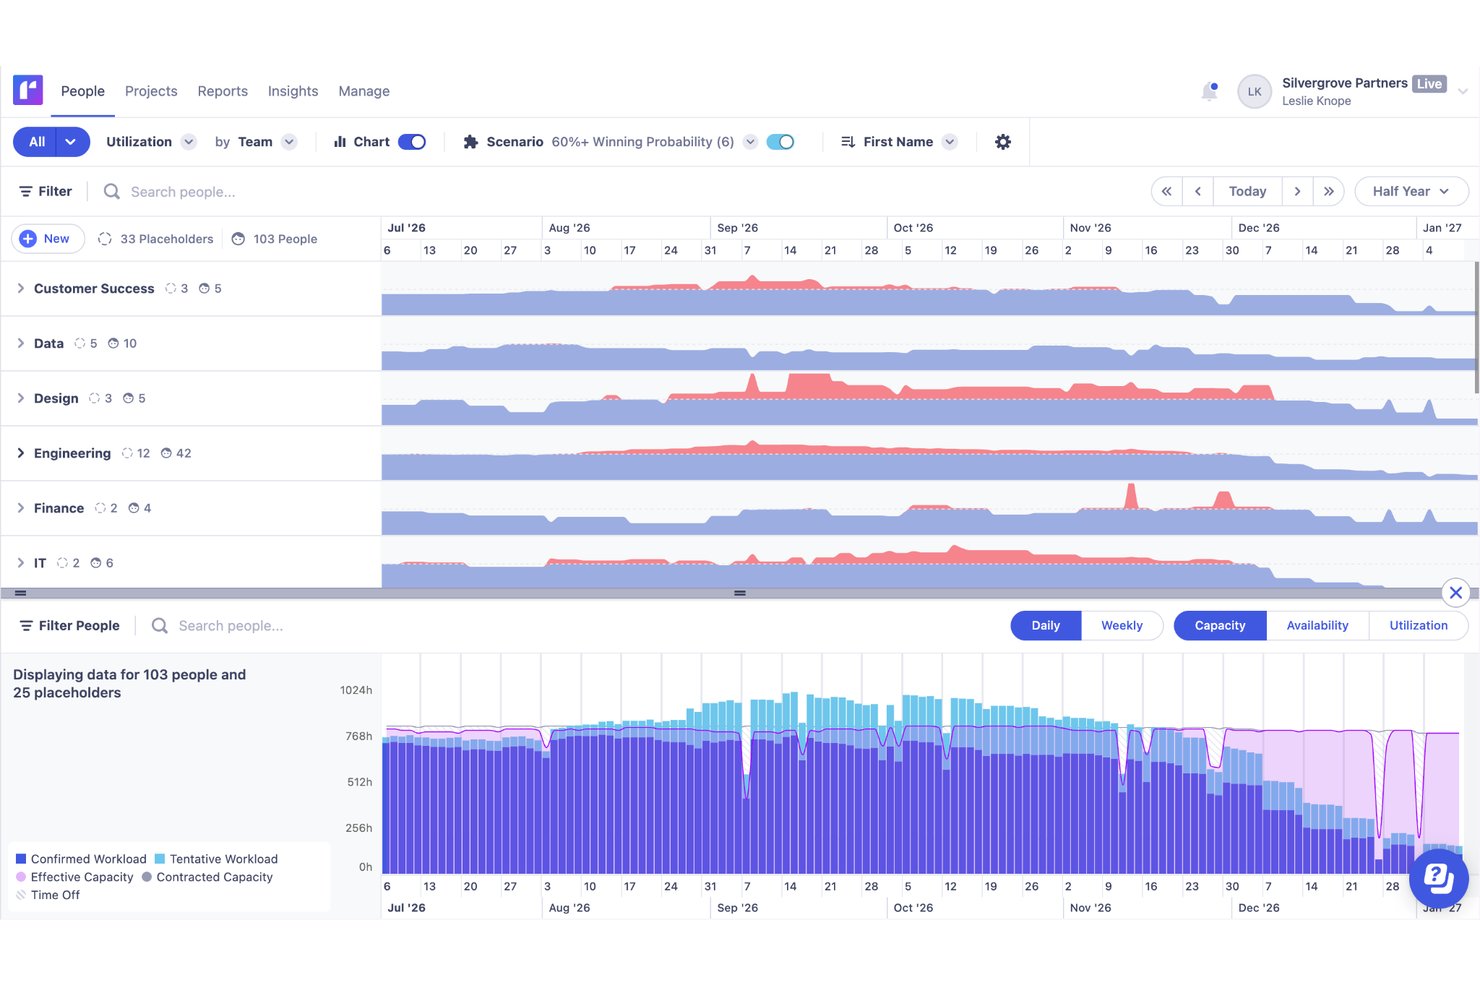
Task: Click the plus icon on New
Action: pos(28,239)
